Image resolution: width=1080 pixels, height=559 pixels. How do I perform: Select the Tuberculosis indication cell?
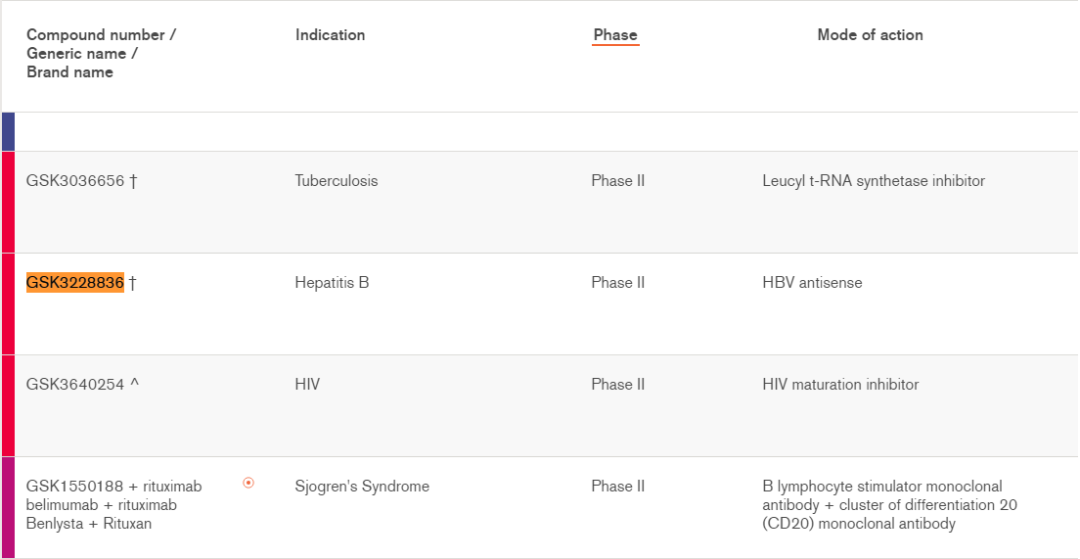pos(336,181)
